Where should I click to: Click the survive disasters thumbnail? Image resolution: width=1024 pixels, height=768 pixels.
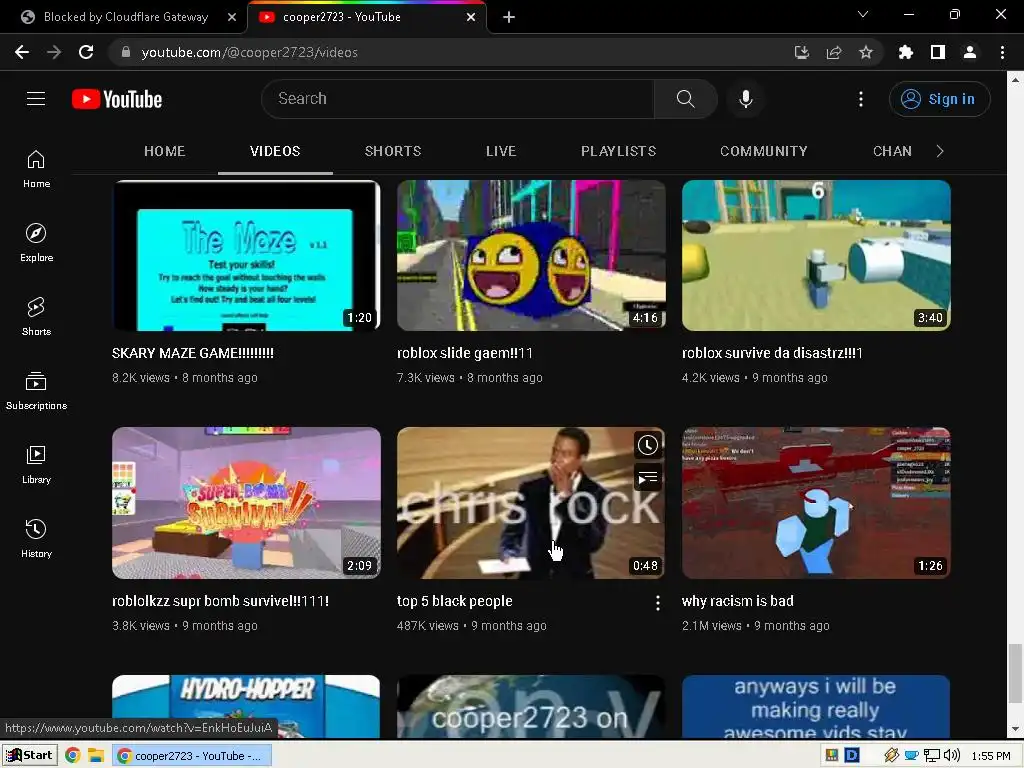(x=816, y=255)
